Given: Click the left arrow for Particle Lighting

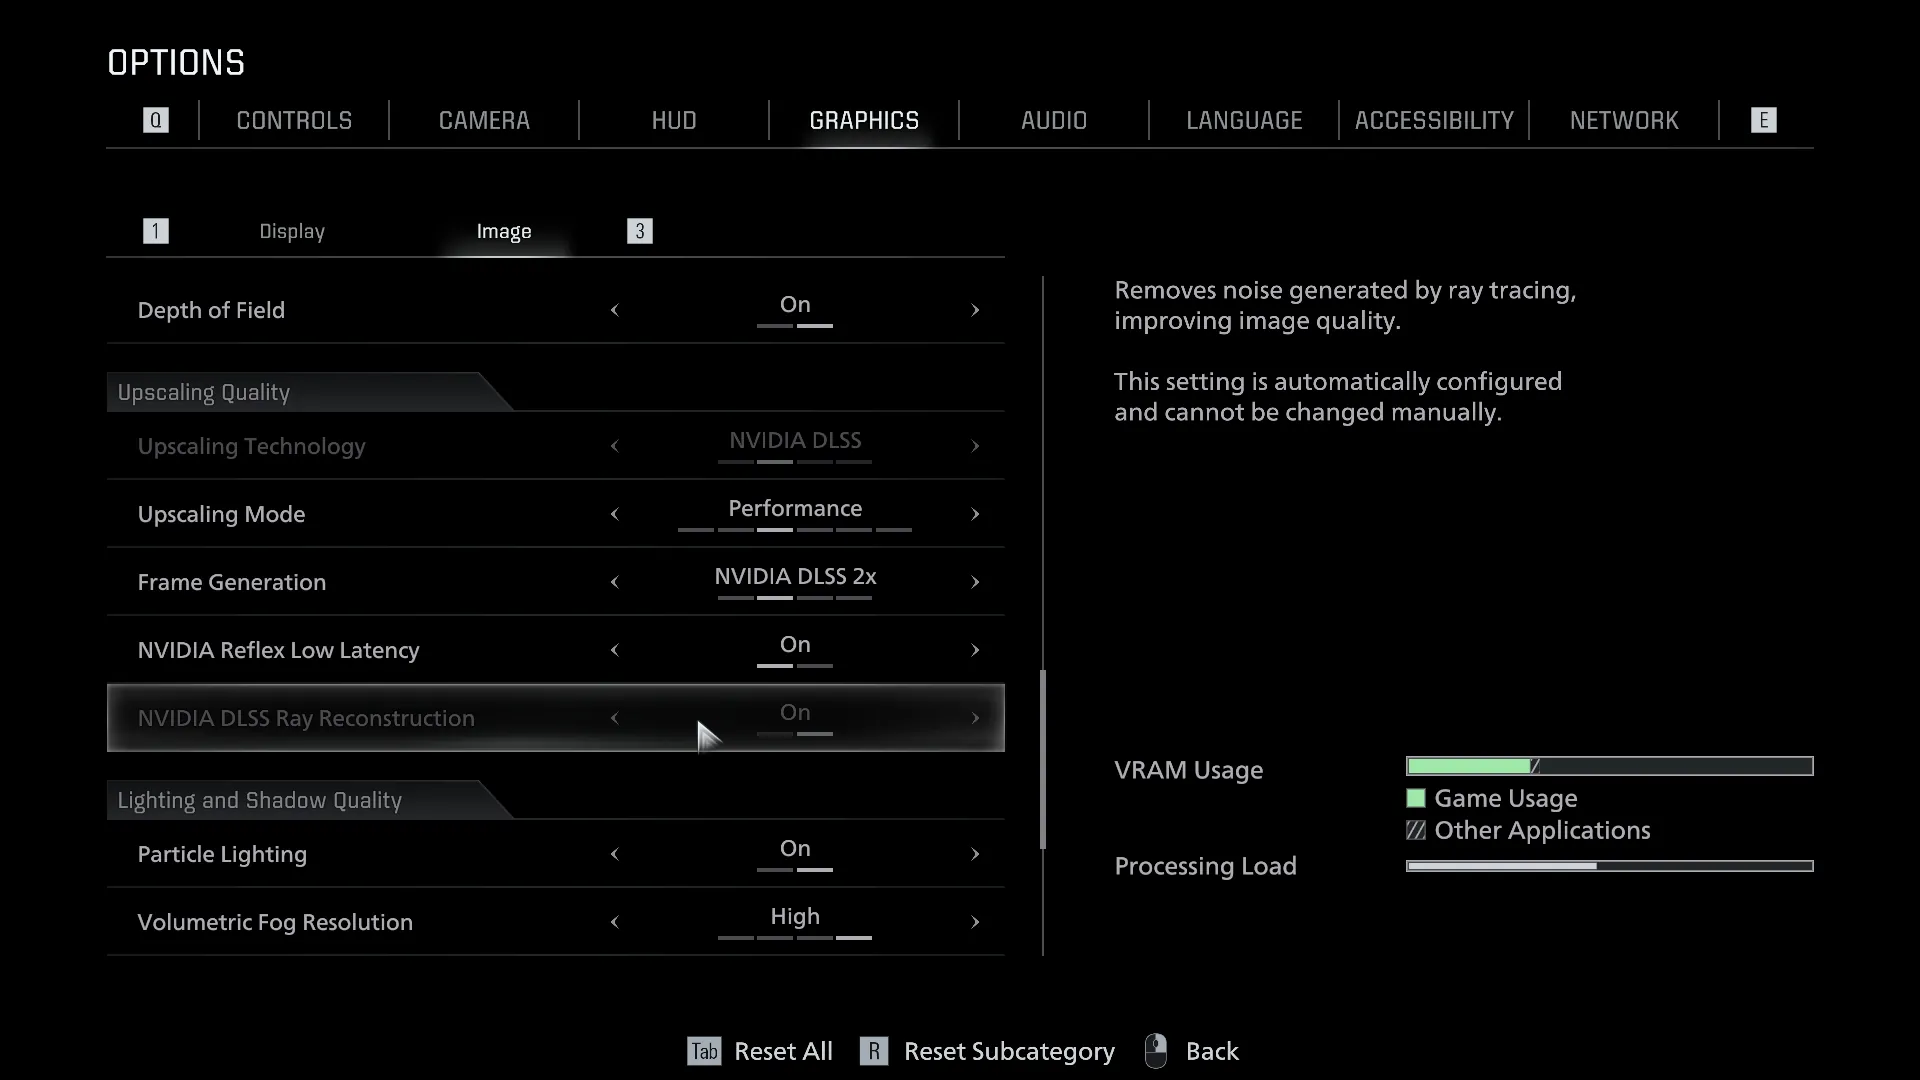Looking at the screenshot, I should pyautogui.click(x=615, y=854).
